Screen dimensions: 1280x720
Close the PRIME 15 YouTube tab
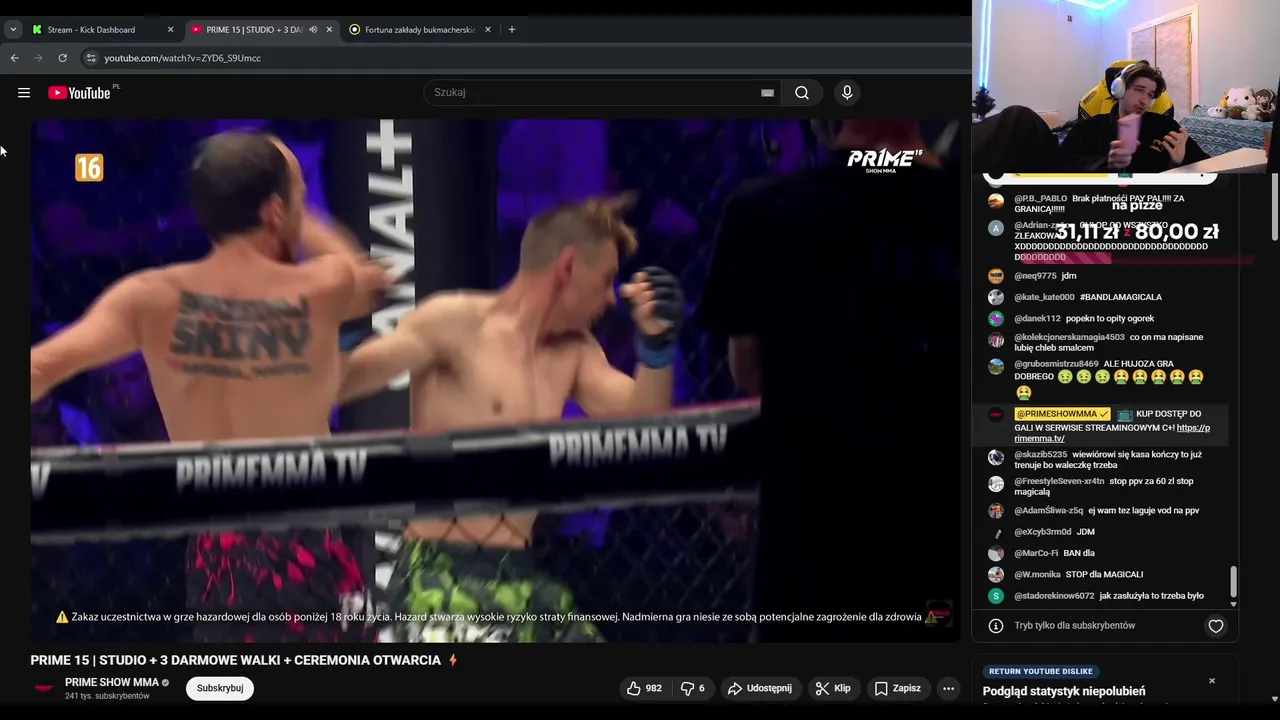click(329, 29)
